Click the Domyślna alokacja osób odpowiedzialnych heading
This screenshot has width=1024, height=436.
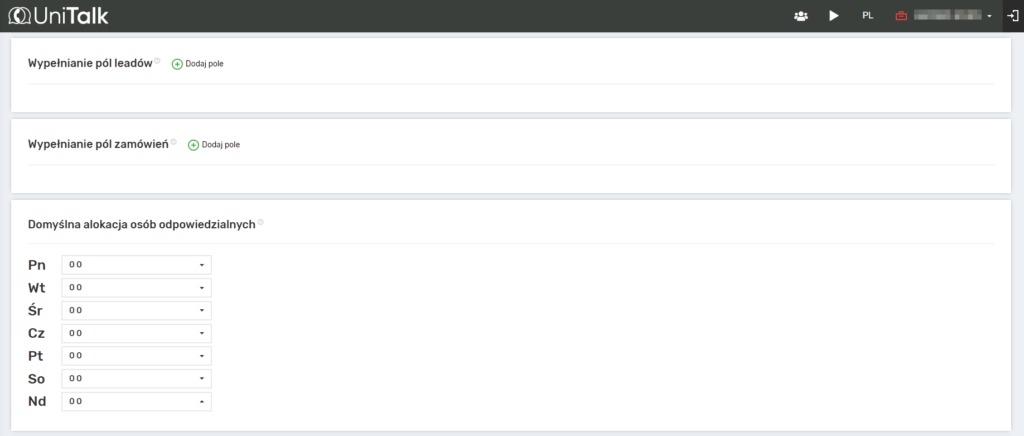[x=142, y=224]
